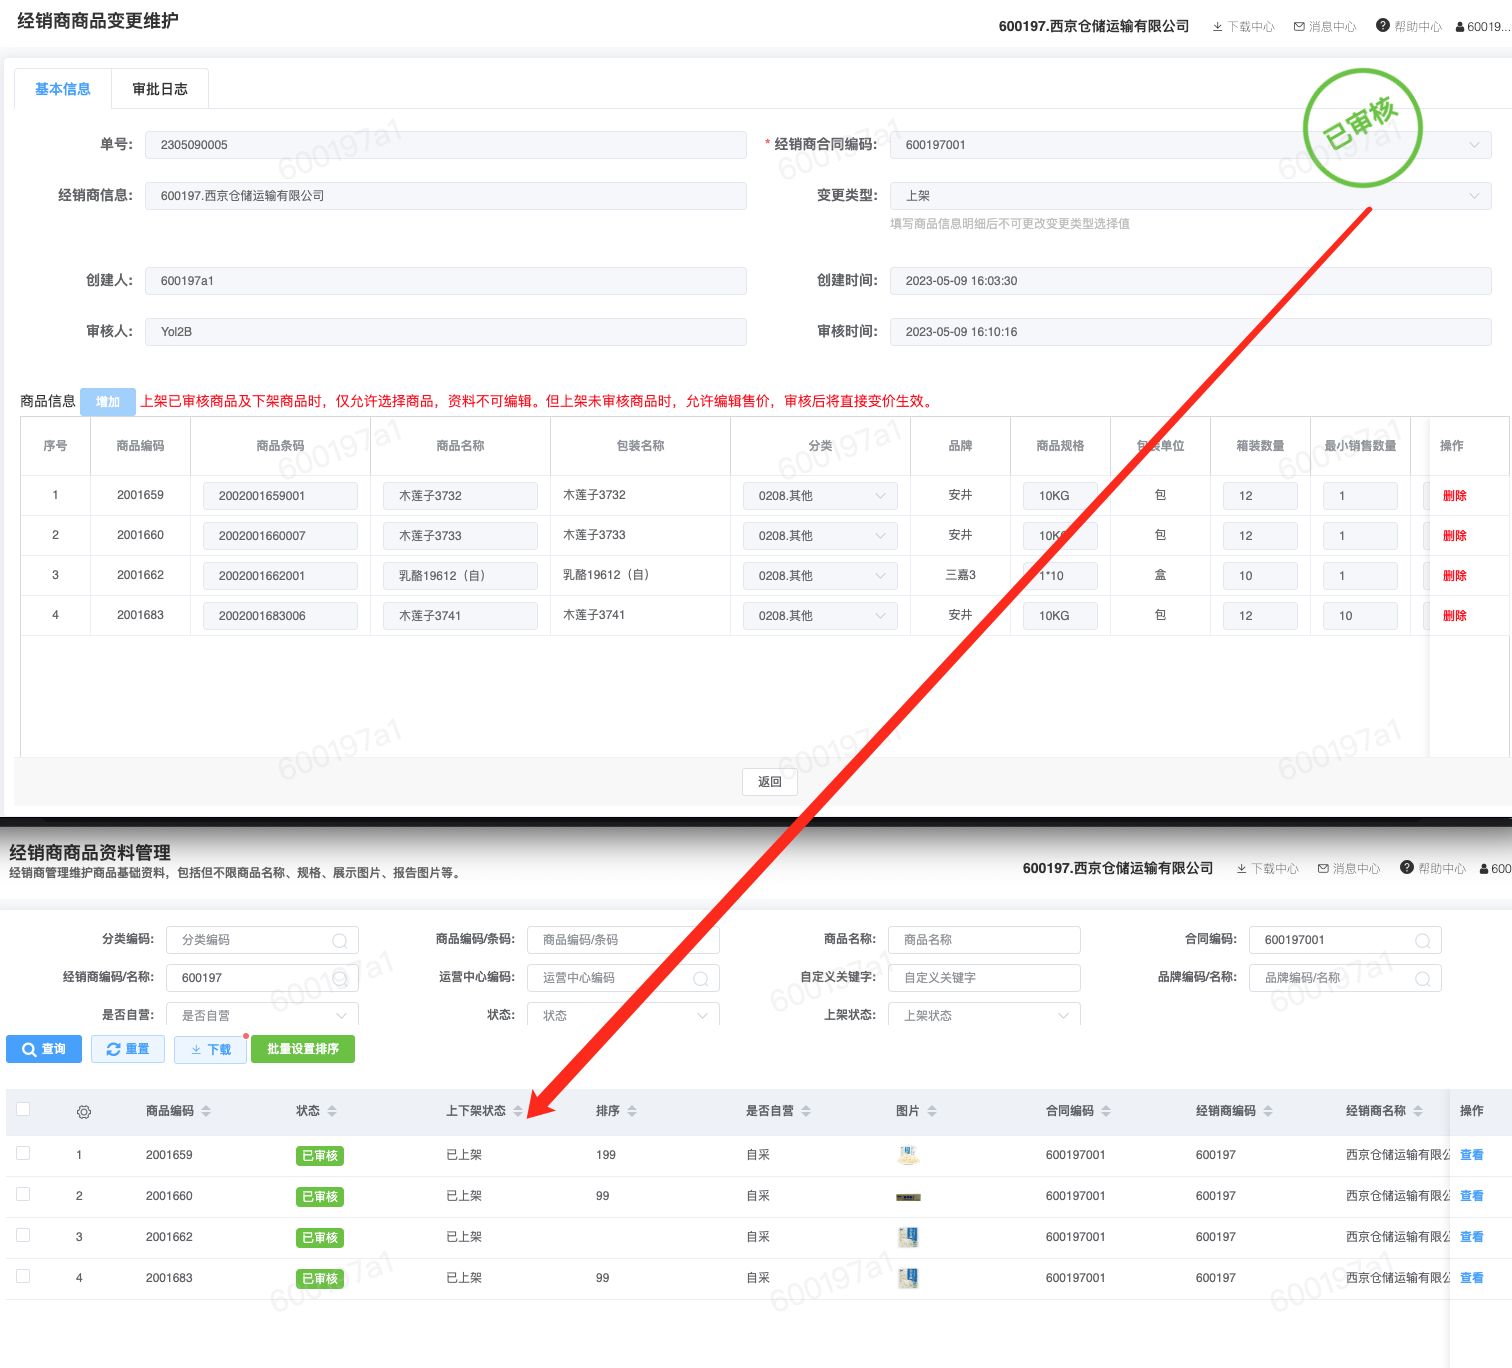The height and width of the screenshot is (1368, 1512).
Task: Open 消息中心 in the top header
Action: point(1325,27)
